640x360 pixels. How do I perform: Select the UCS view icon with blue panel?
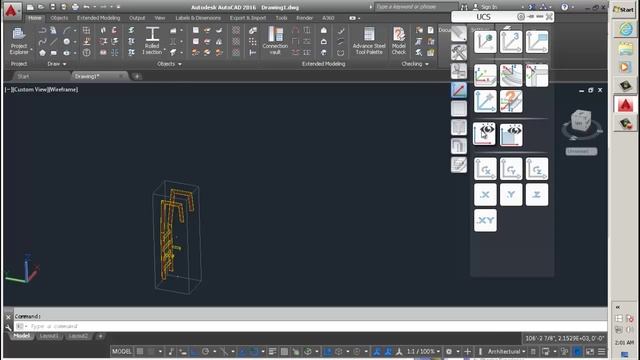point(537,42)
